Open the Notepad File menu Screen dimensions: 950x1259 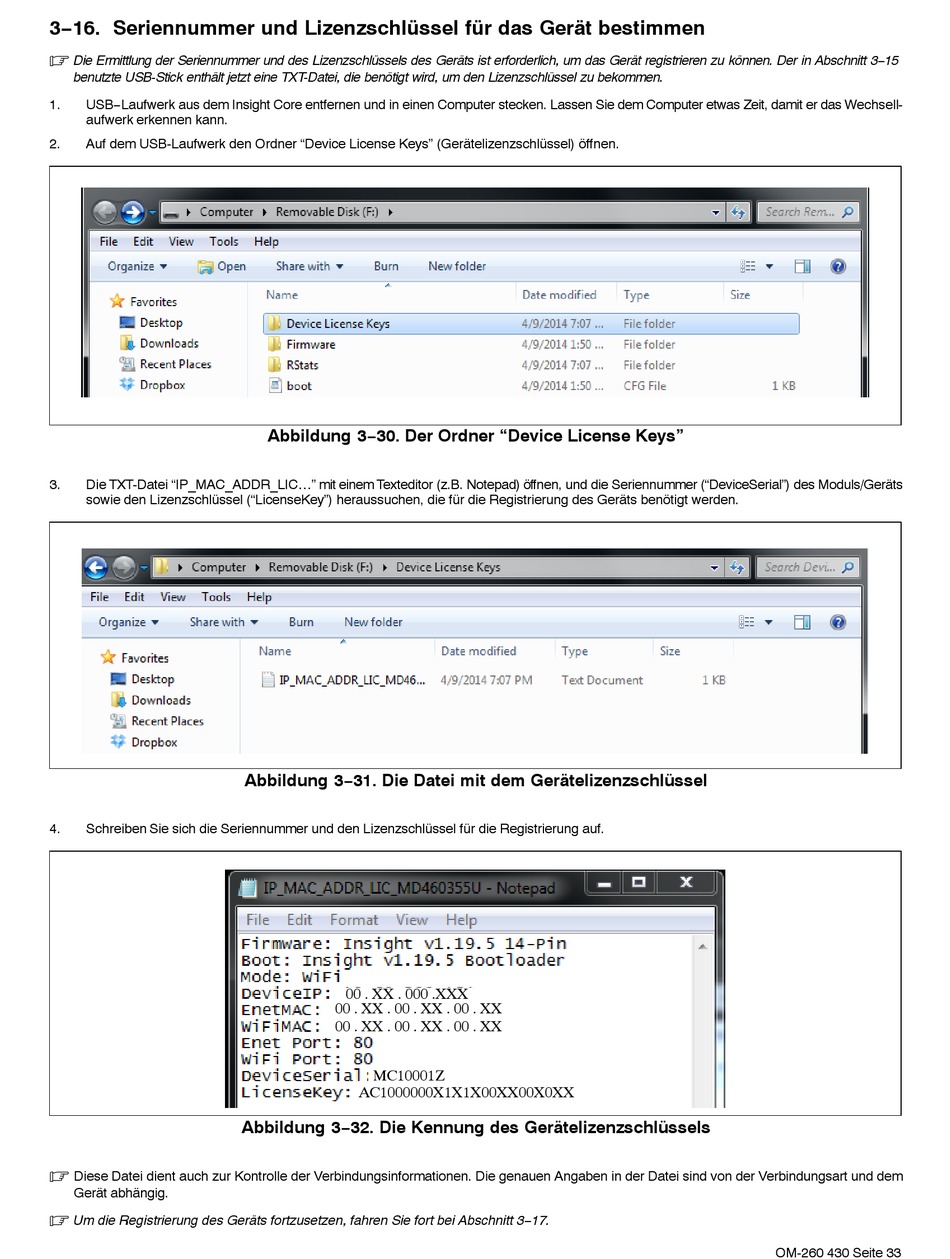click(257, 920)
